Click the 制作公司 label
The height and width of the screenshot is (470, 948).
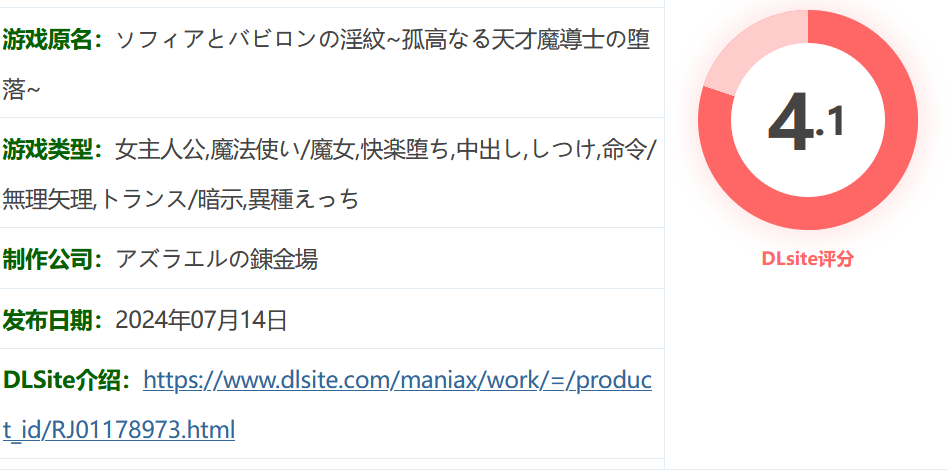coord(54,259)
